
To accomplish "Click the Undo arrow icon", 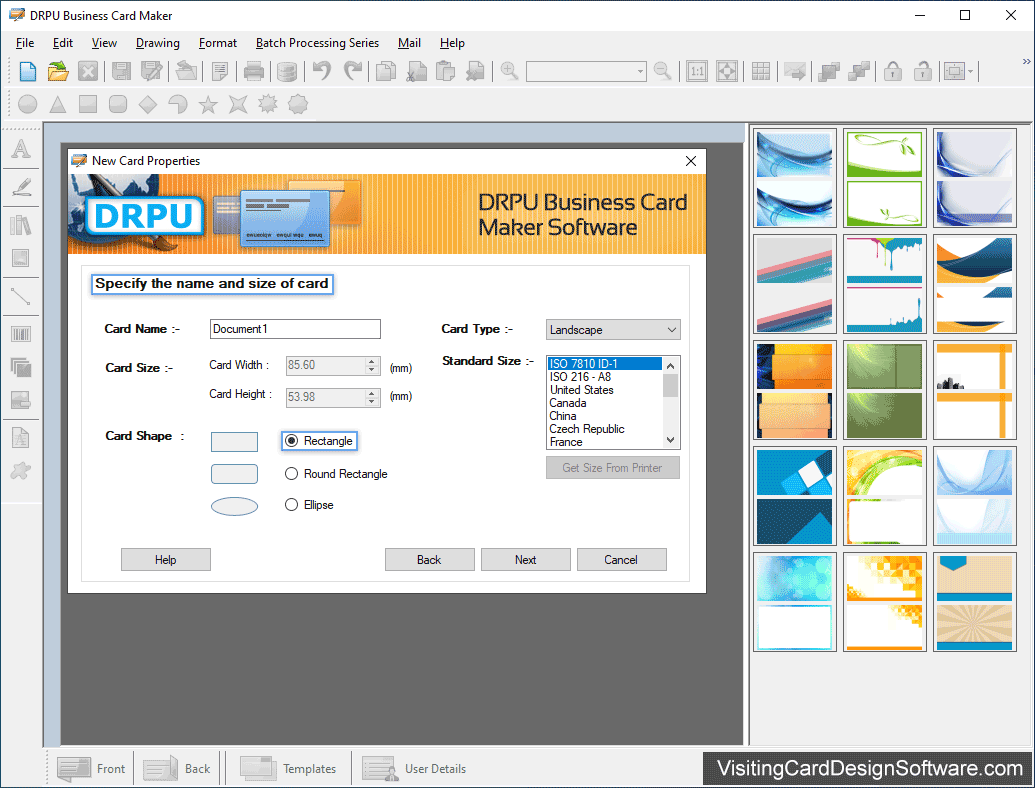I will (x=322, y=70).
